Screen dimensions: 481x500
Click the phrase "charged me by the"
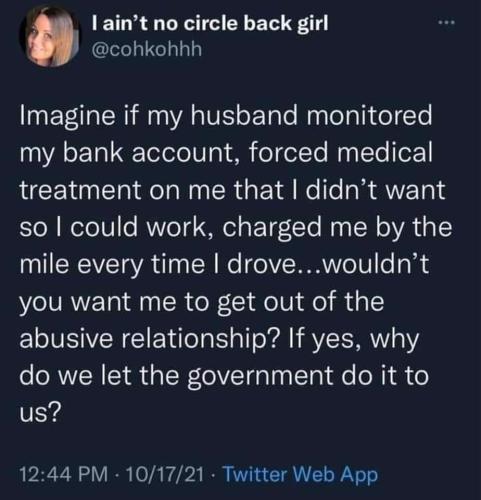[337, 229]
